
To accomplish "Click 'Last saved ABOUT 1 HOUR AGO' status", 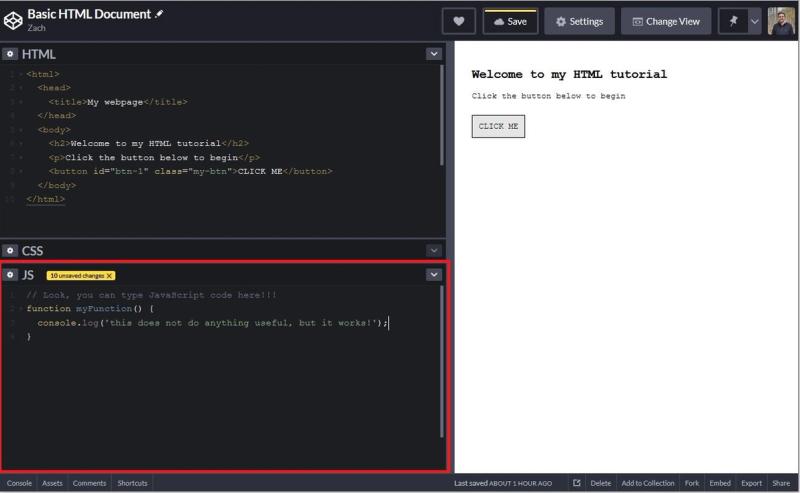I will click(503, 483).
